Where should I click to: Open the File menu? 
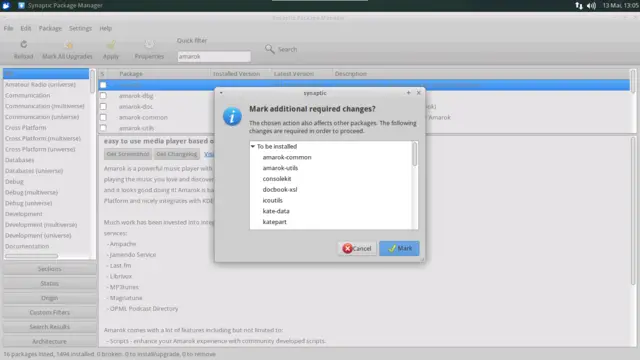coord(8,28)
